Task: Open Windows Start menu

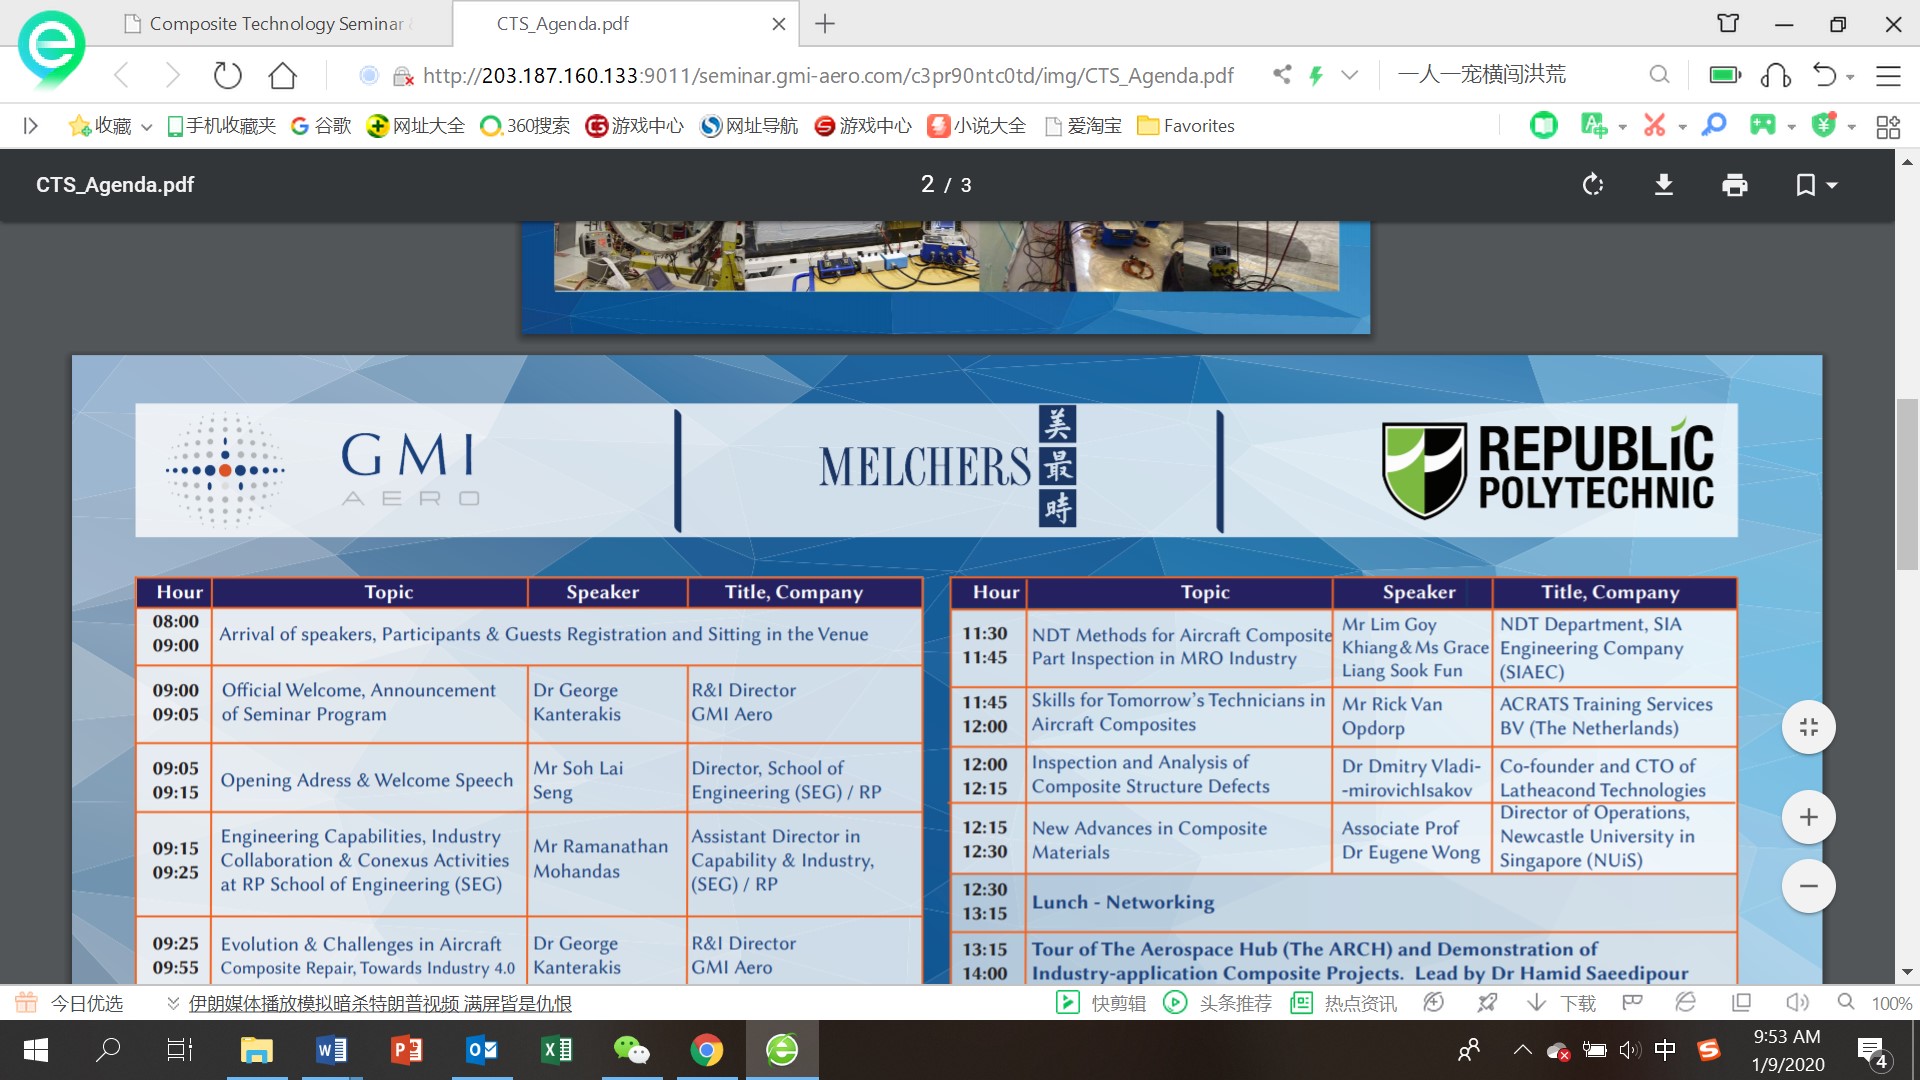Action: pos(35,1050)
